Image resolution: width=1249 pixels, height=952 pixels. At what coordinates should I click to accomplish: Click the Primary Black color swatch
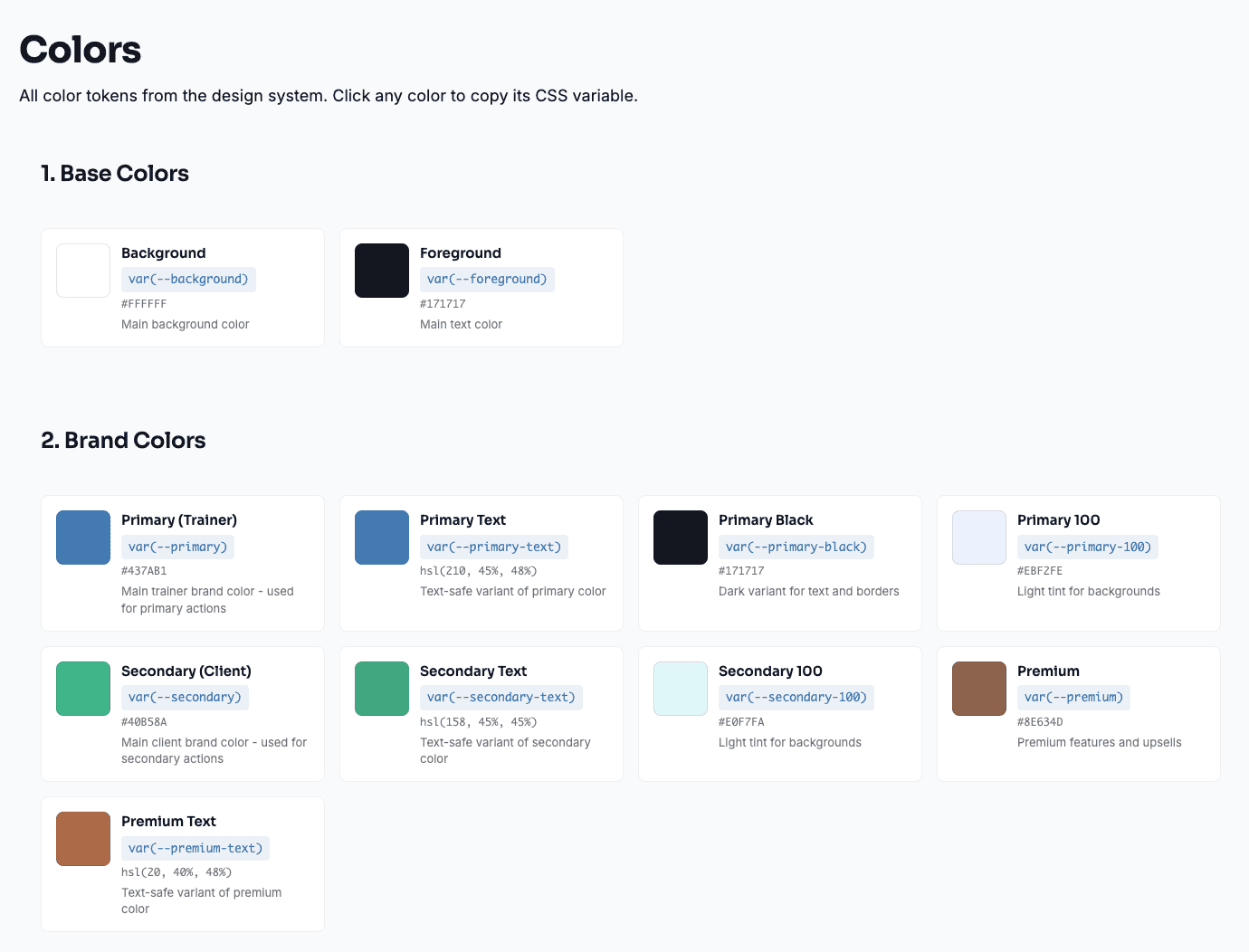pos(680,538)
